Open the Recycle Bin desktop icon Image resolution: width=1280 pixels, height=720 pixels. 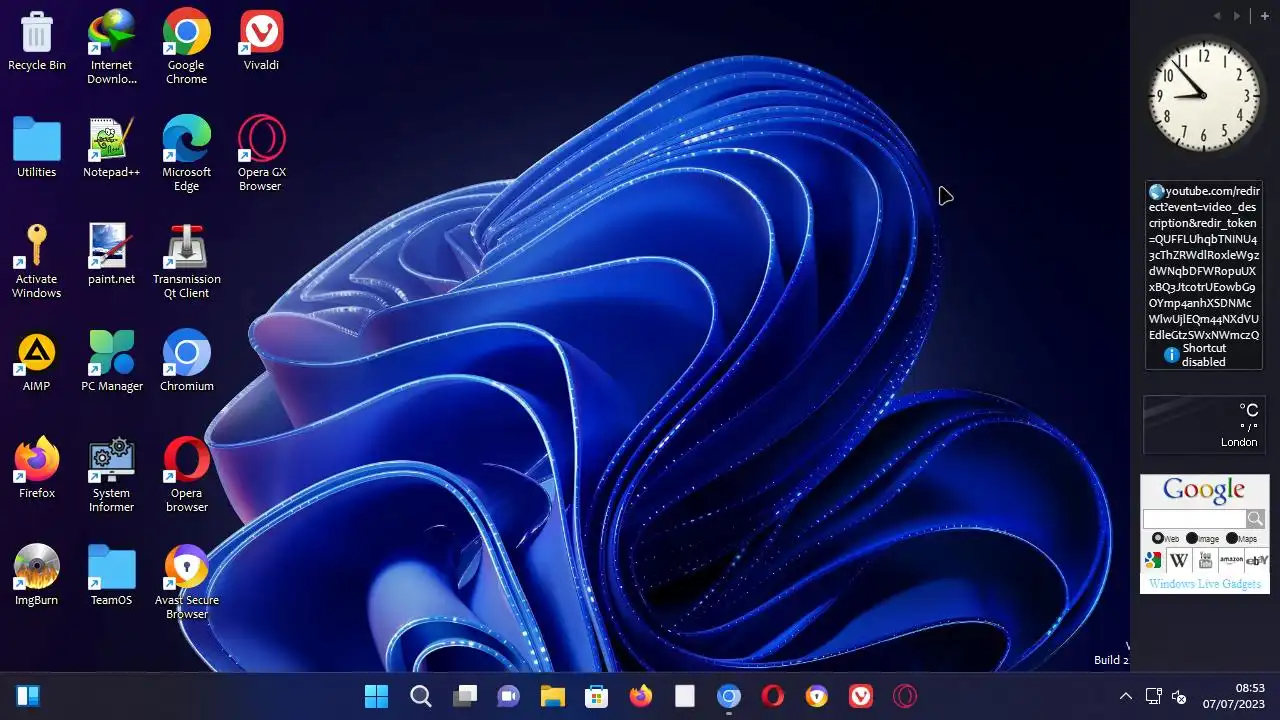37,42
